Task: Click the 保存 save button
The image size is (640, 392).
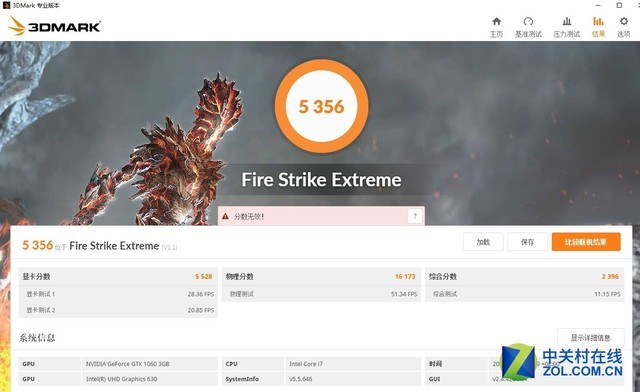Action: [527, 242]
